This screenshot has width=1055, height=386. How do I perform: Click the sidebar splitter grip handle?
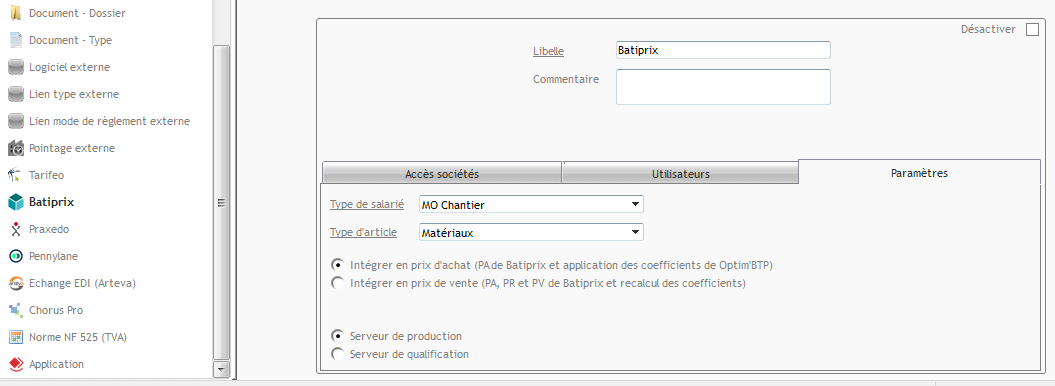(x=221, y=202)
